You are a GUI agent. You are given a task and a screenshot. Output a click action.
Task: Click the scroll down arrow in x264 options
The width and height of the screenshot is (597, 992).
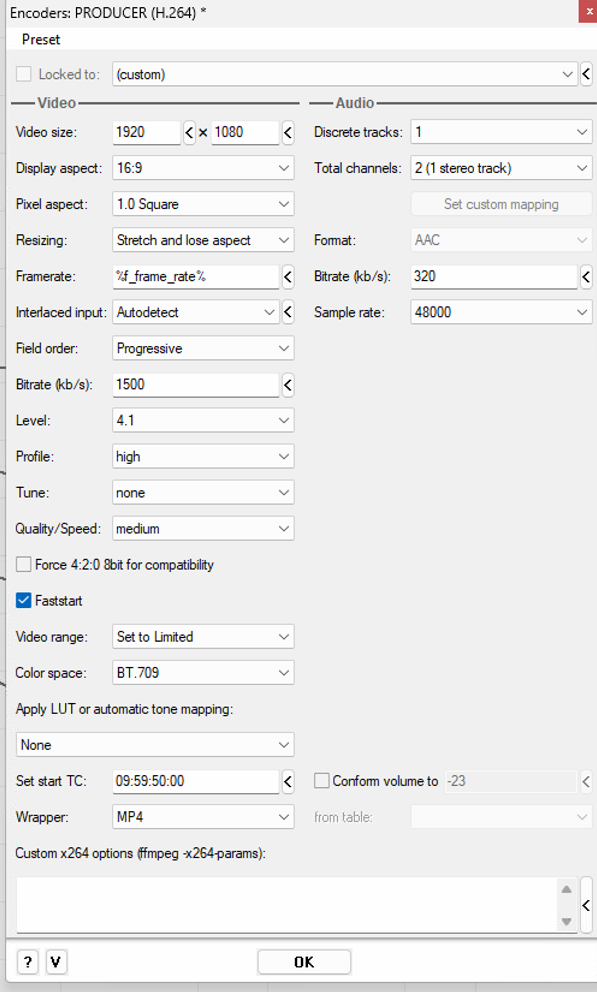point(567,921)
